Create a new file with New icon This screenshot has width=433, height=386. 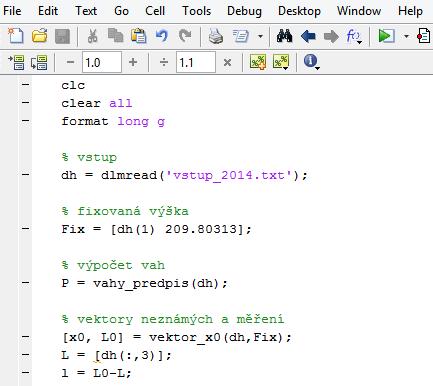15,36
